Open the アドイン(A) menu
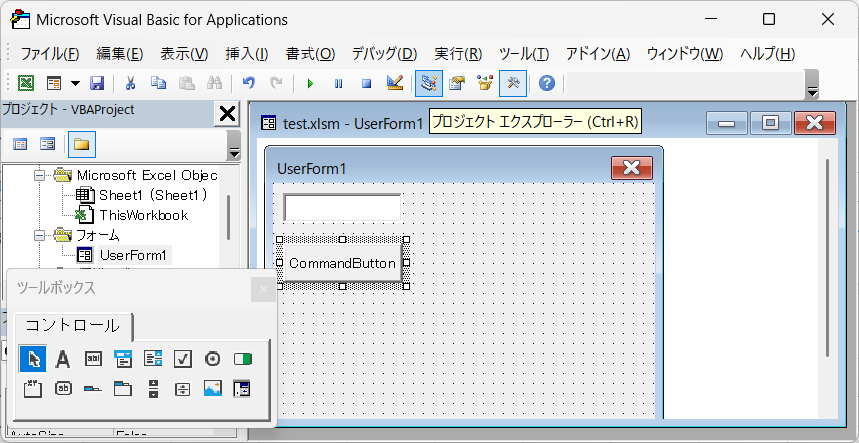859x443 pixels. 598,54
